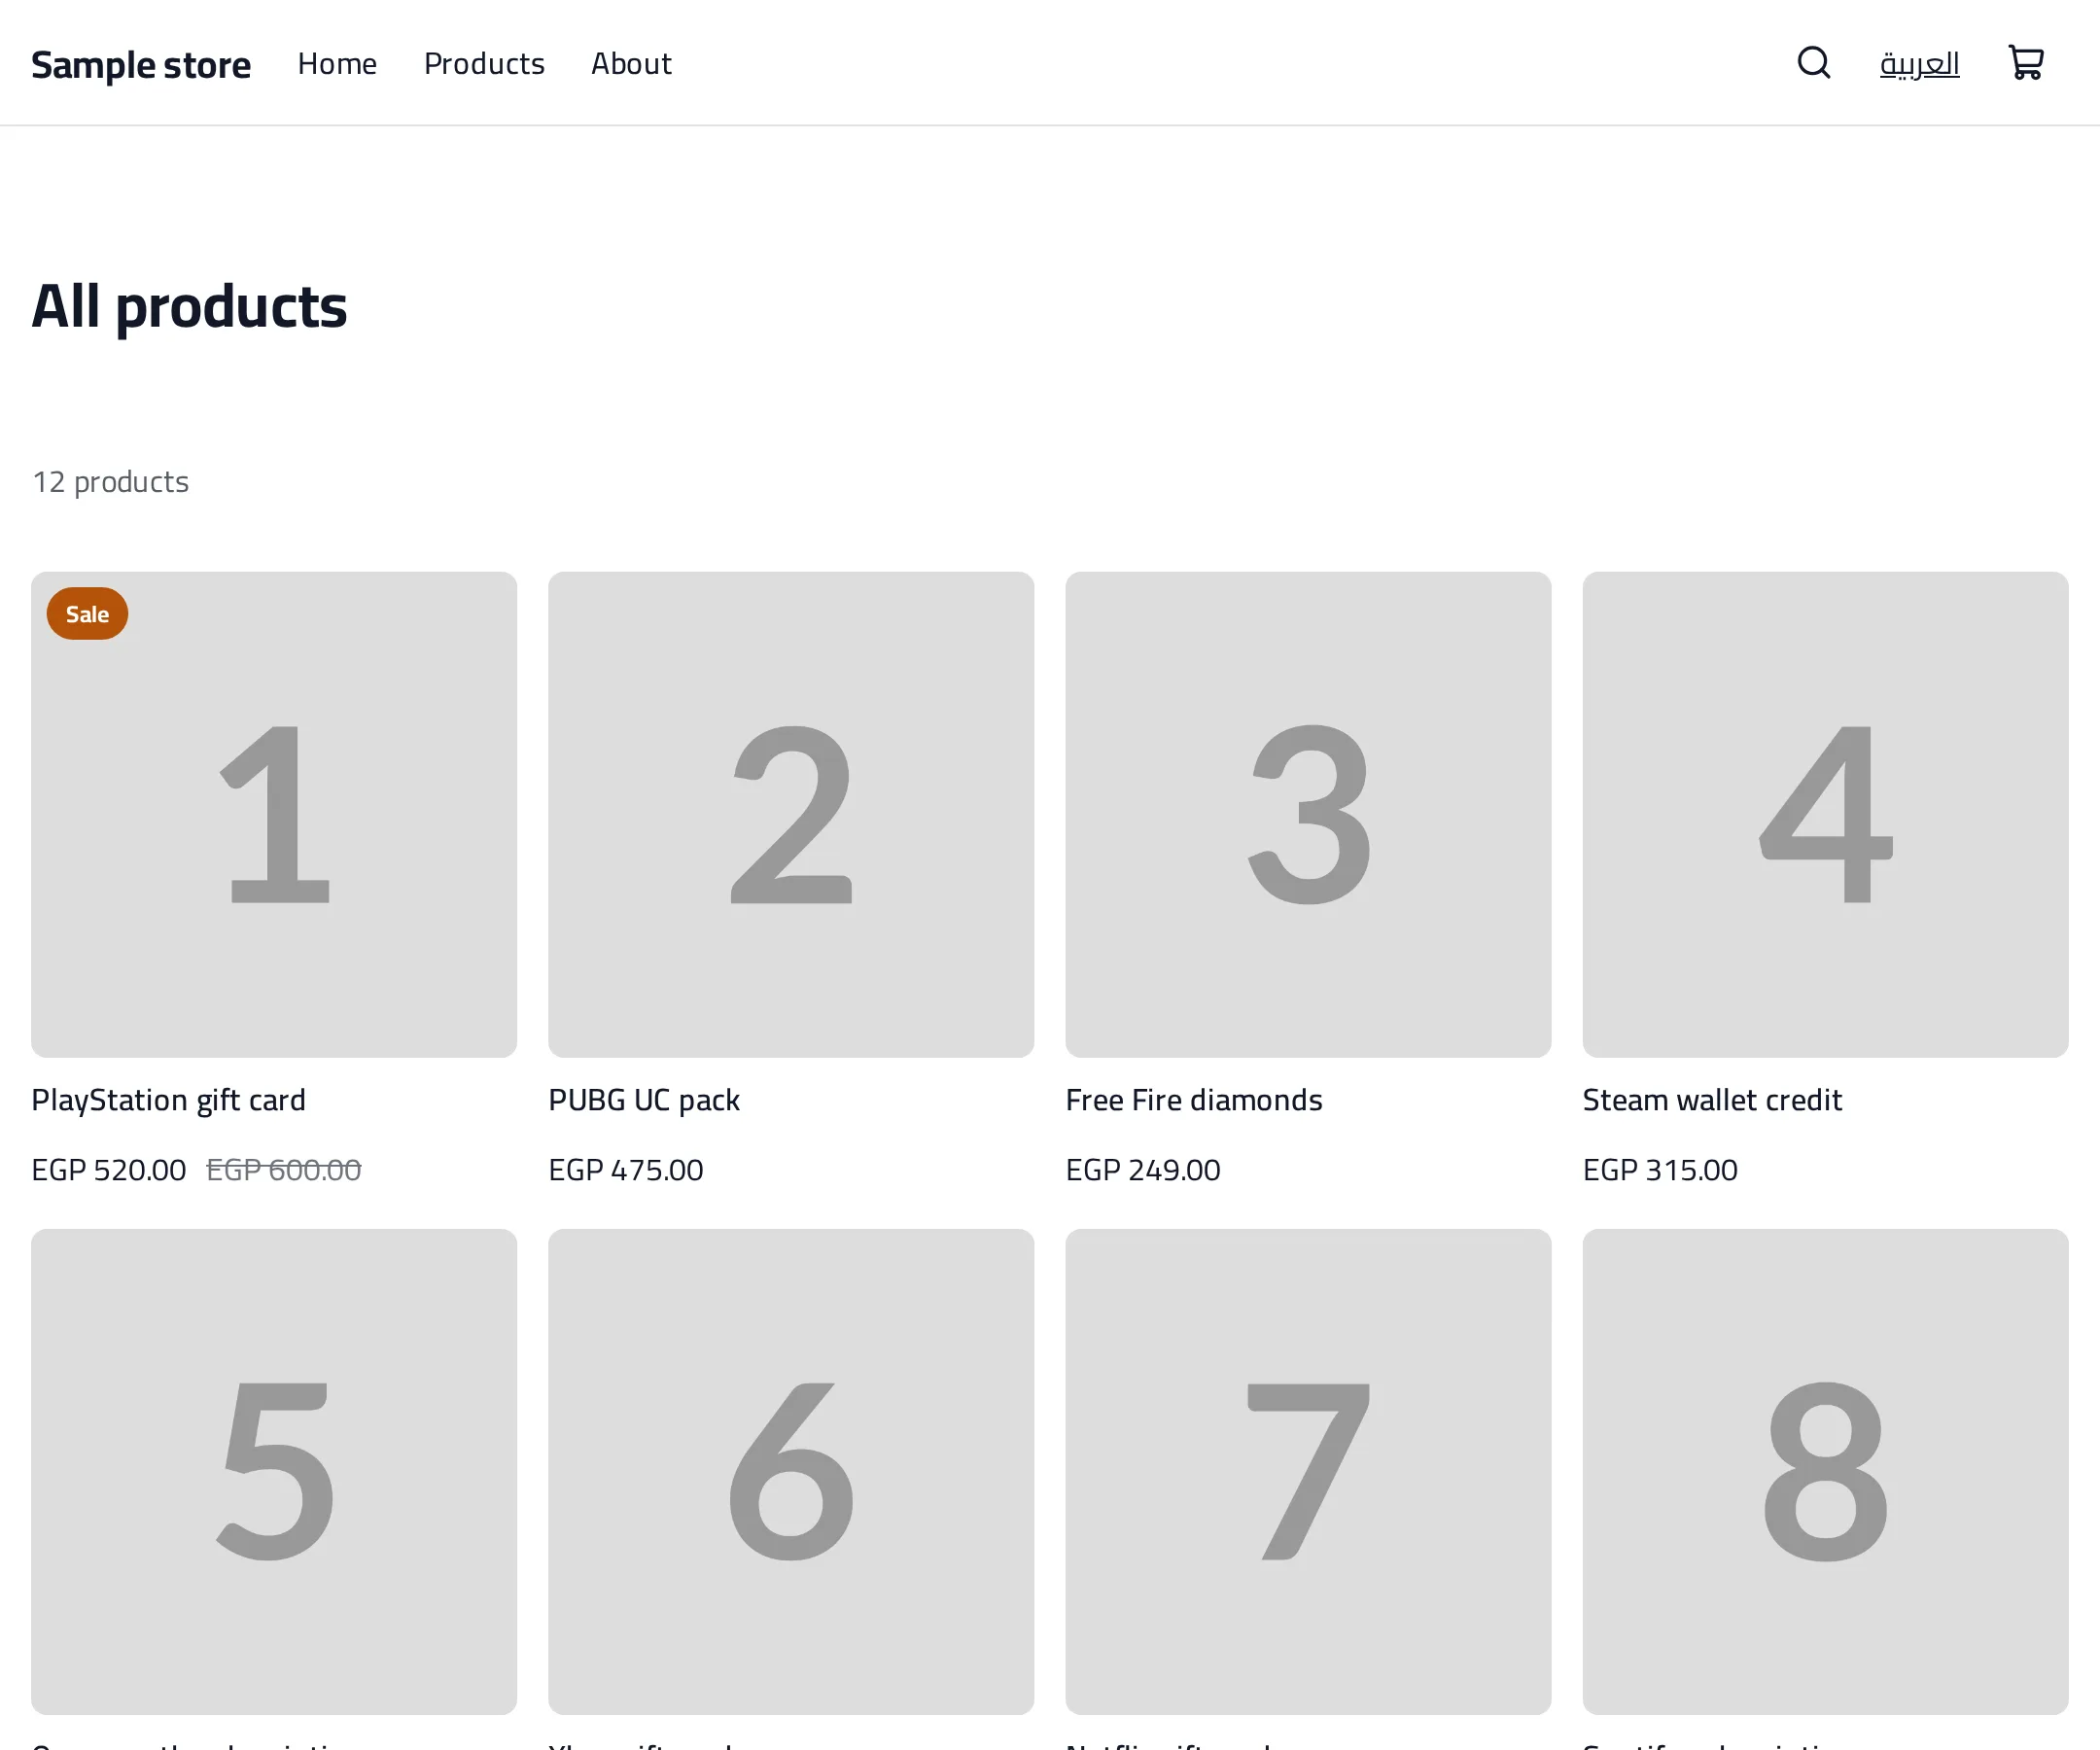2100x1750 pixels.
Task: Click the EGP 315.00 price
Action: [1660, 1169]
